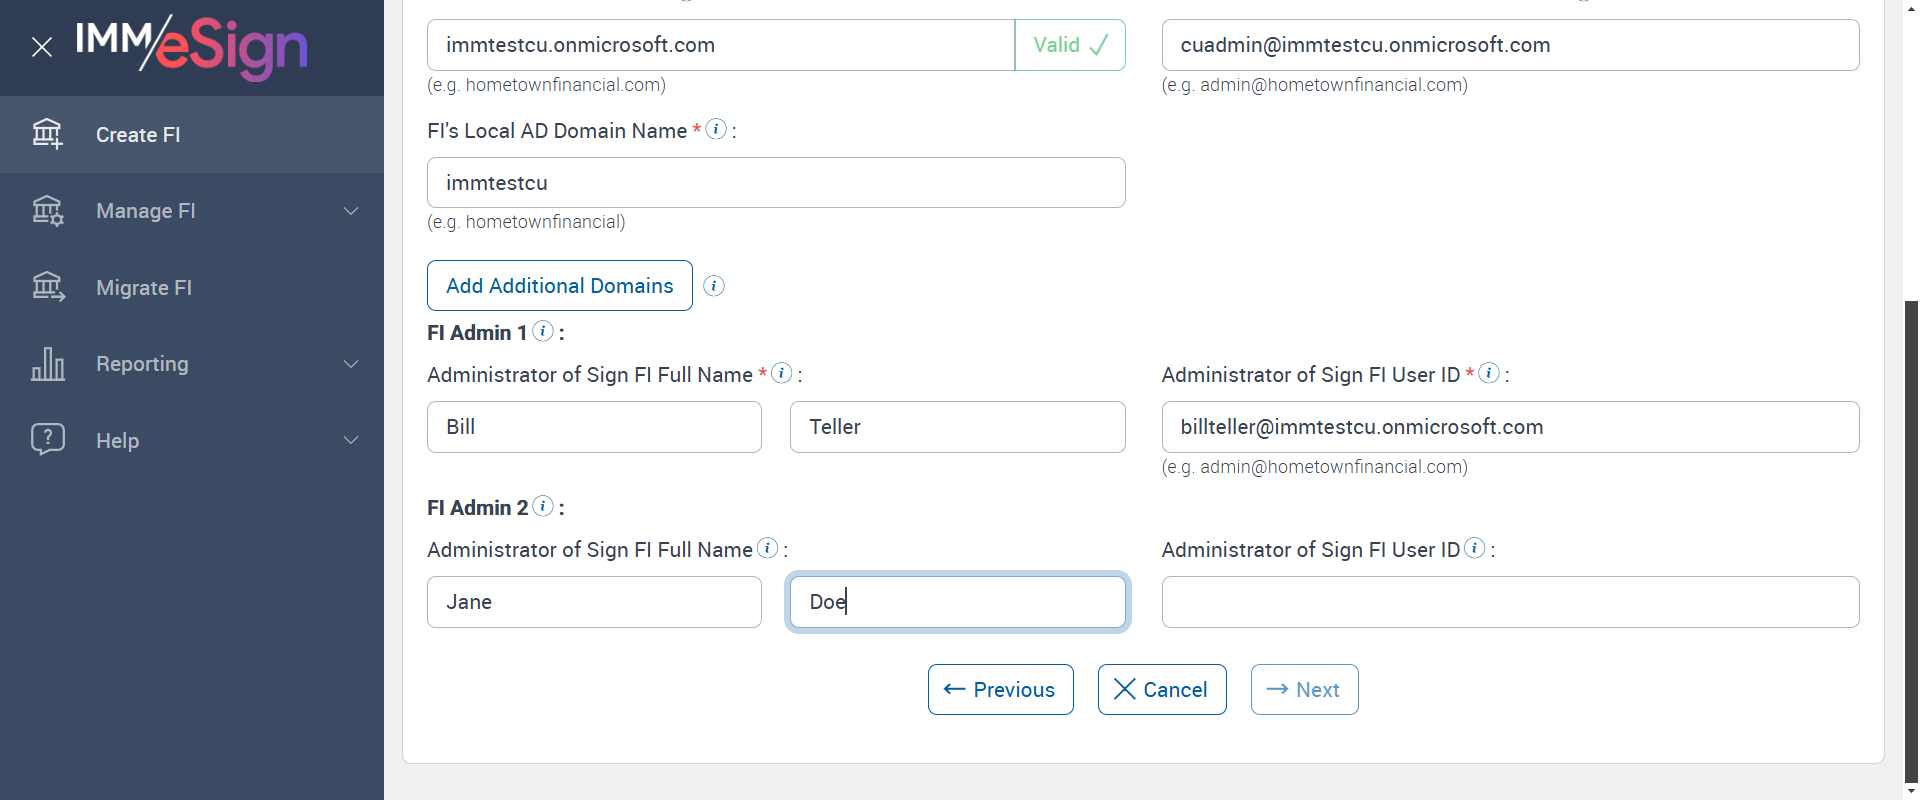The width and height of the screenshot is (1920, 800).
Task: Click the close sidebar X icon
Action: tap(42, 47)
